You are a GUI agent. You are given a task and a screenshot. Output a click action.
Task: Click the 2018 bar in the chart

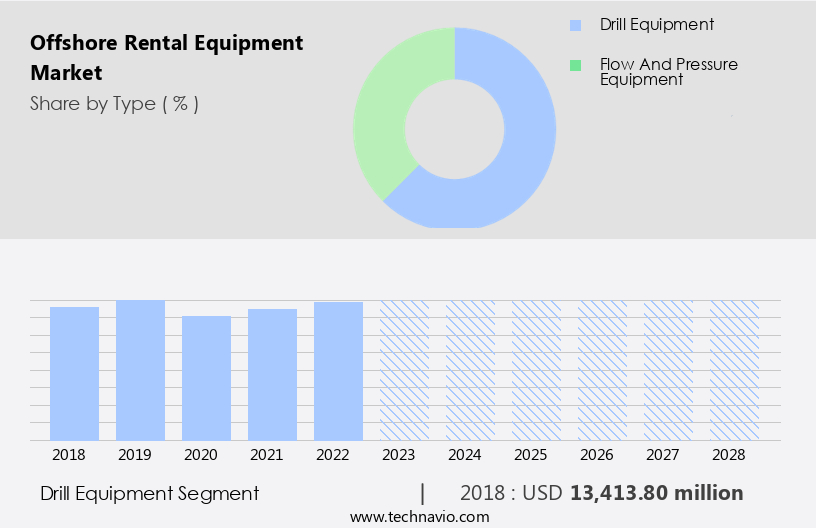pos(74,374)
